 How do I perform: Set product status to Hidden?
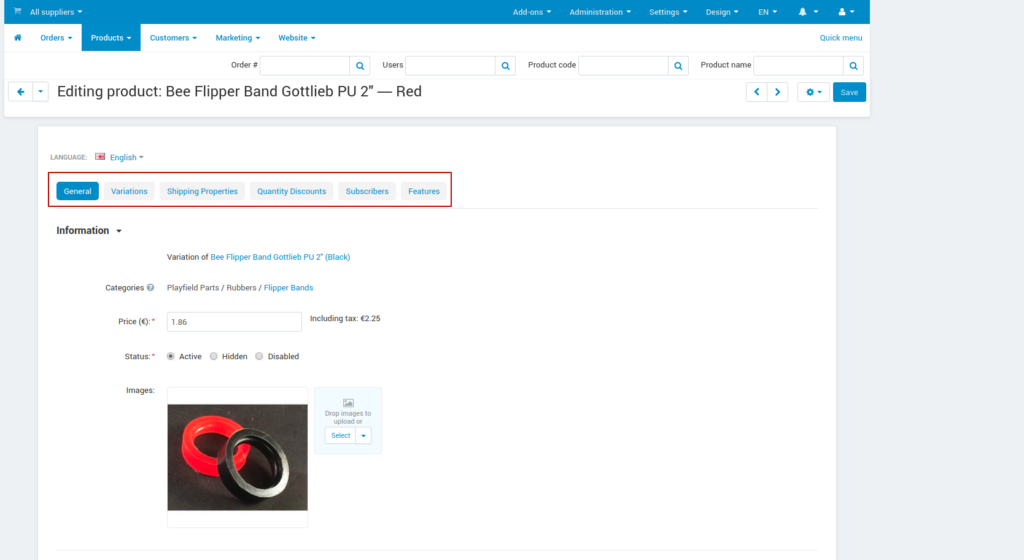click(x=214, y=356)
